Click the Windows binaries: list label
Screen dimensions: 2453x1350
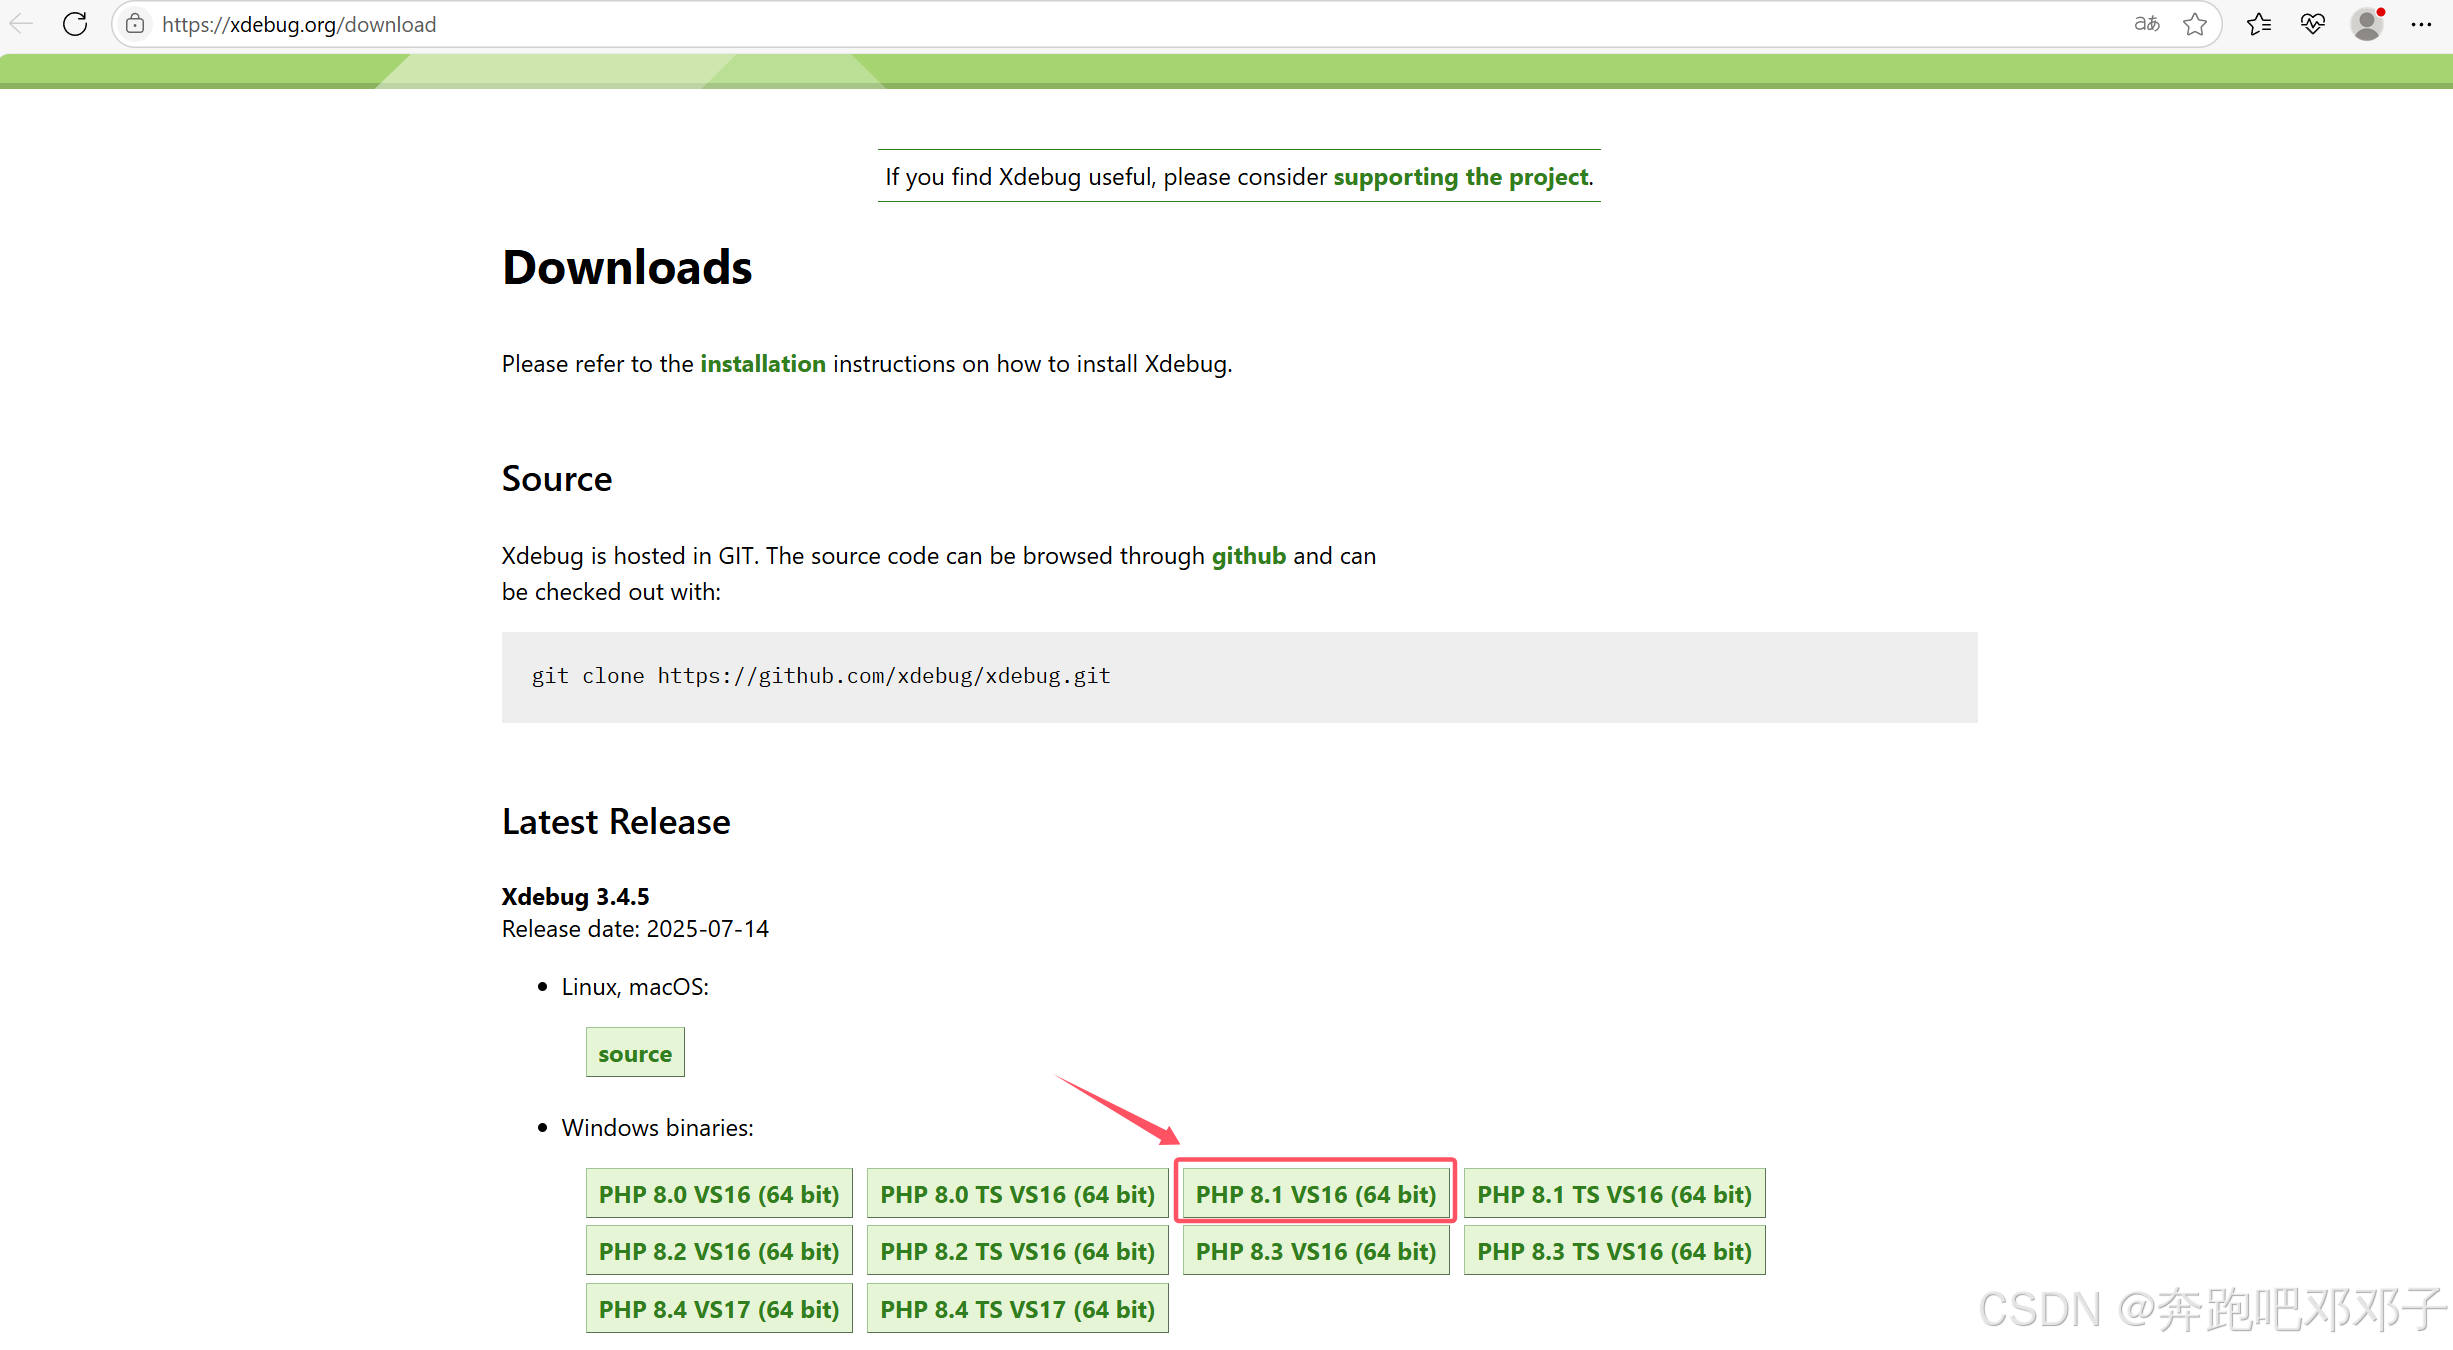[658, 1128]
